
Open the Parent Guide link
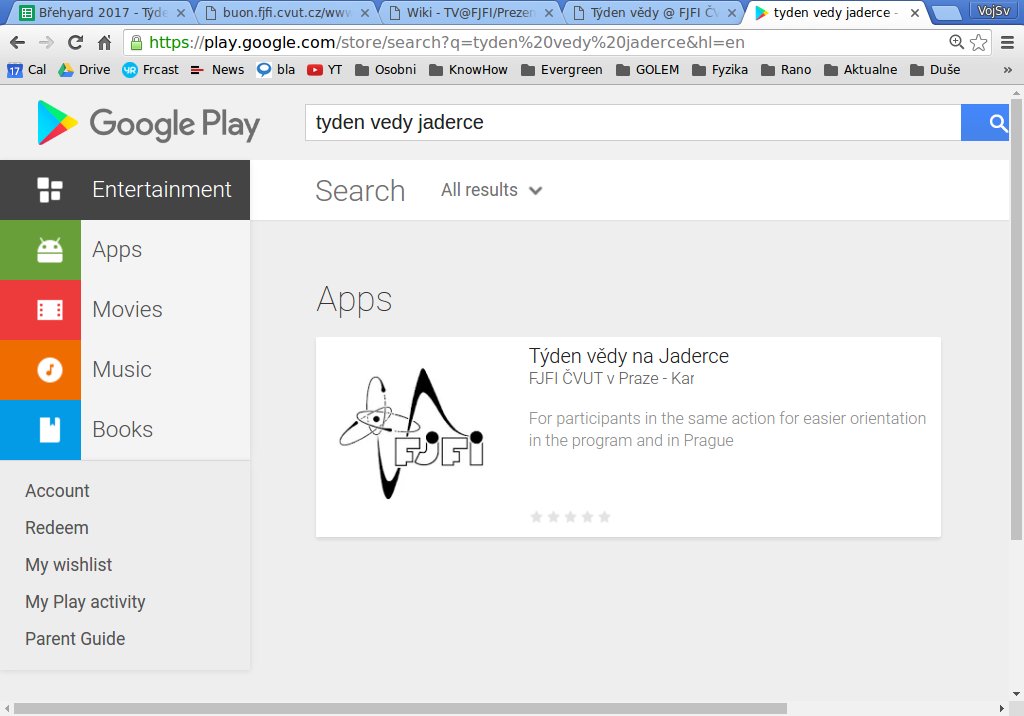[75, 639]
